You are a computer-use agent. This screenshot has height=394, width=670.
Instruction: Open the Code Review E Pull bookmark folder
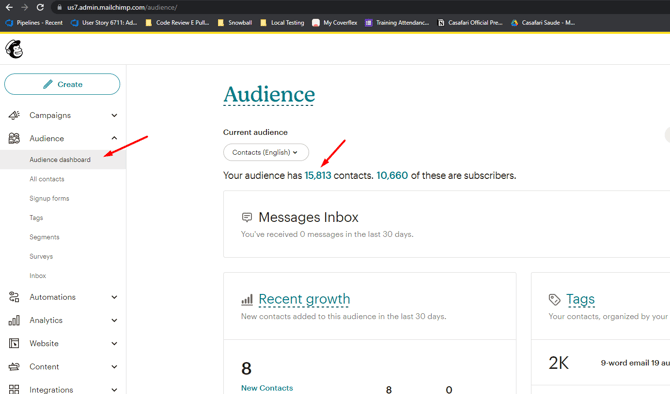[x=177, y=23]
